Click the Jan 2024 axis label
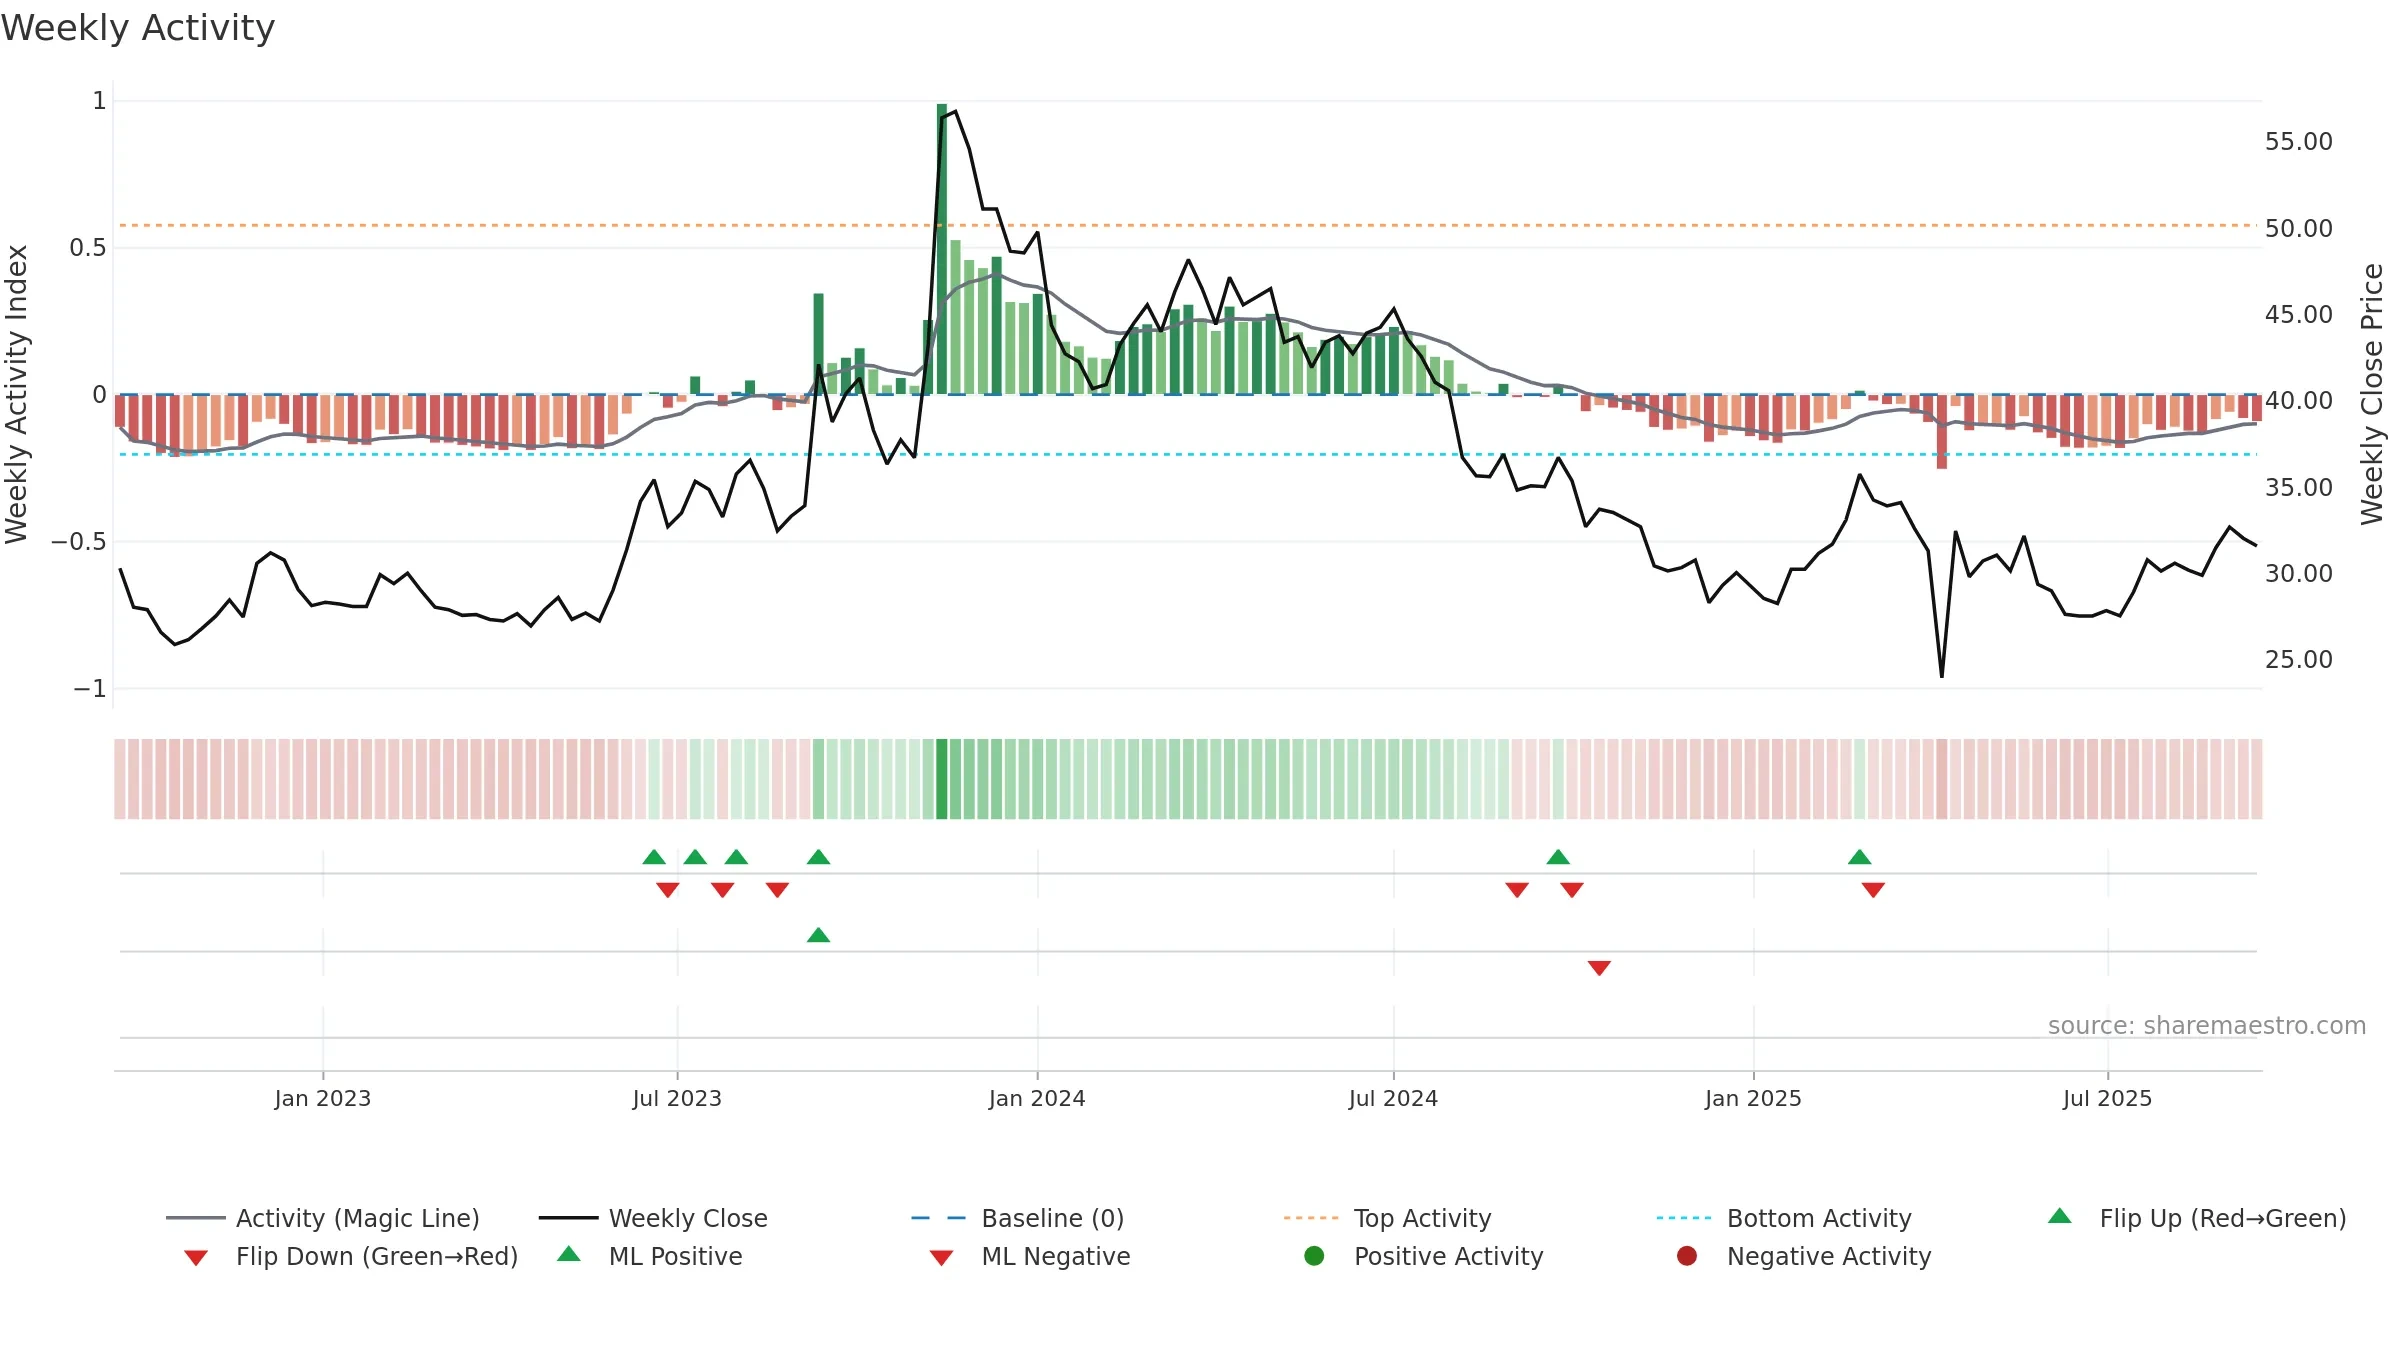Viewport: 2400px width, 1350px height. point(1037,1099)
